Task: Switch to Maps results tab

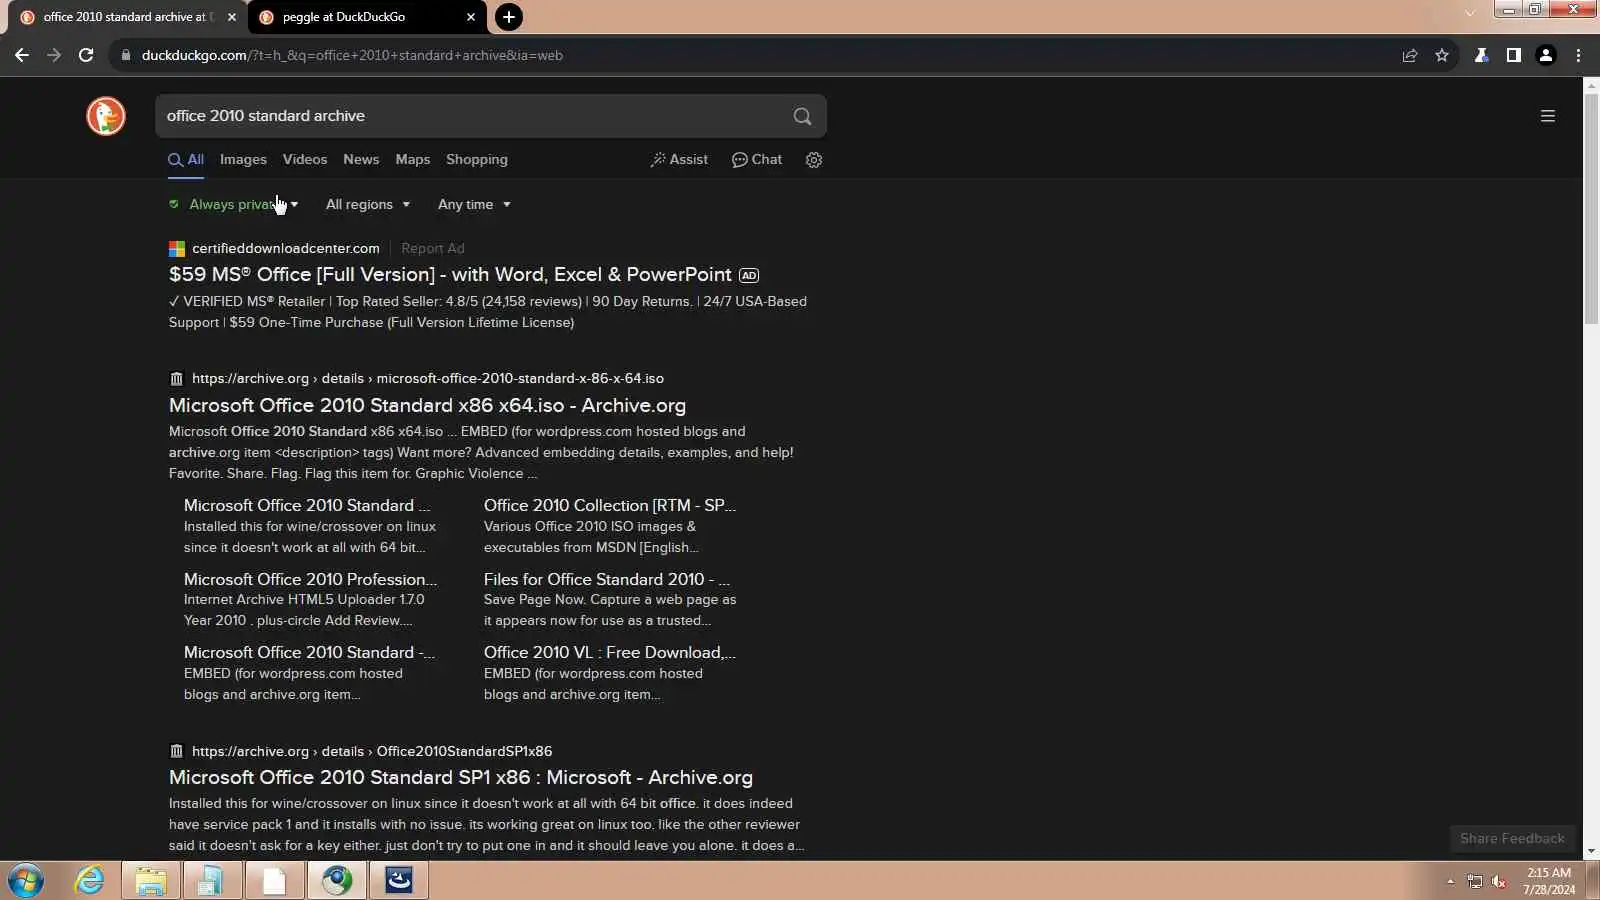Action: pyautogui.click(x=413, y=160)
